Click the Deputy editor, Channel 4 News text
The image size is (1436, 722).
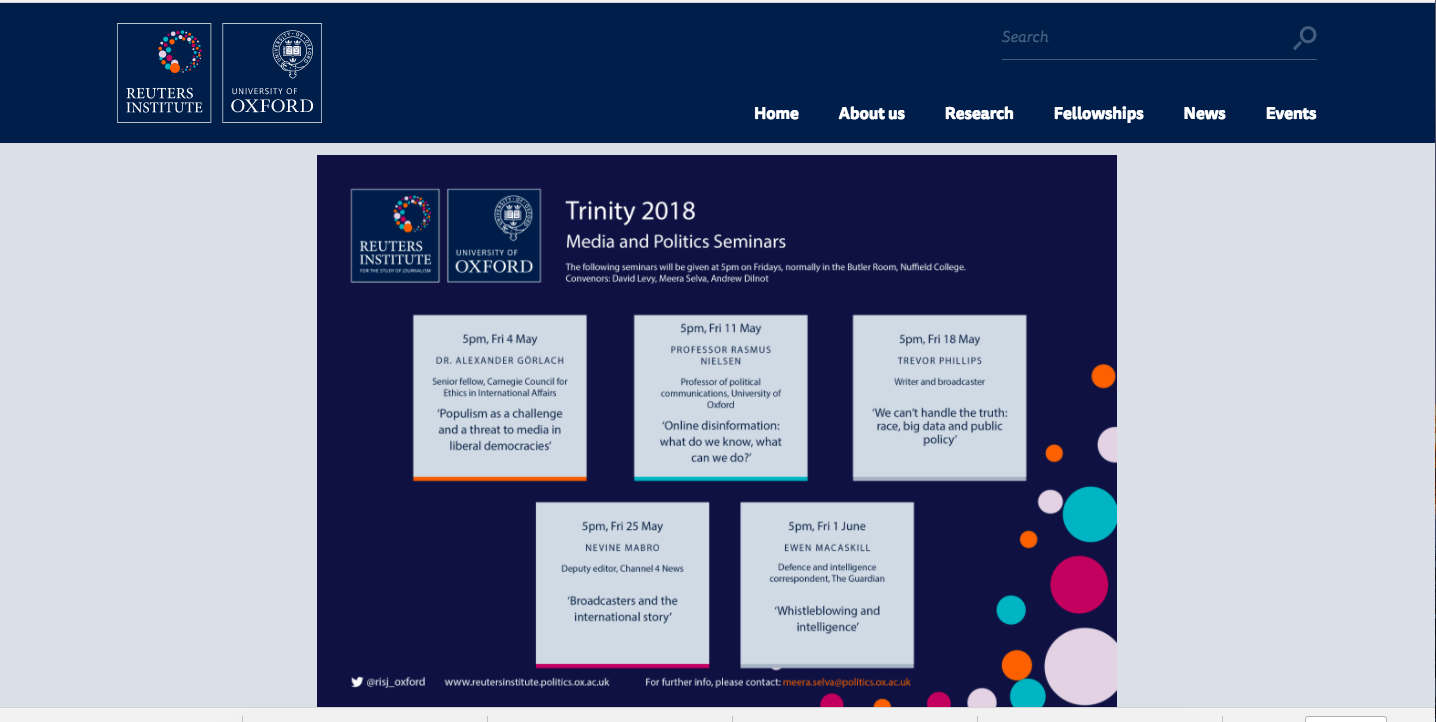(x=622, y=568)
